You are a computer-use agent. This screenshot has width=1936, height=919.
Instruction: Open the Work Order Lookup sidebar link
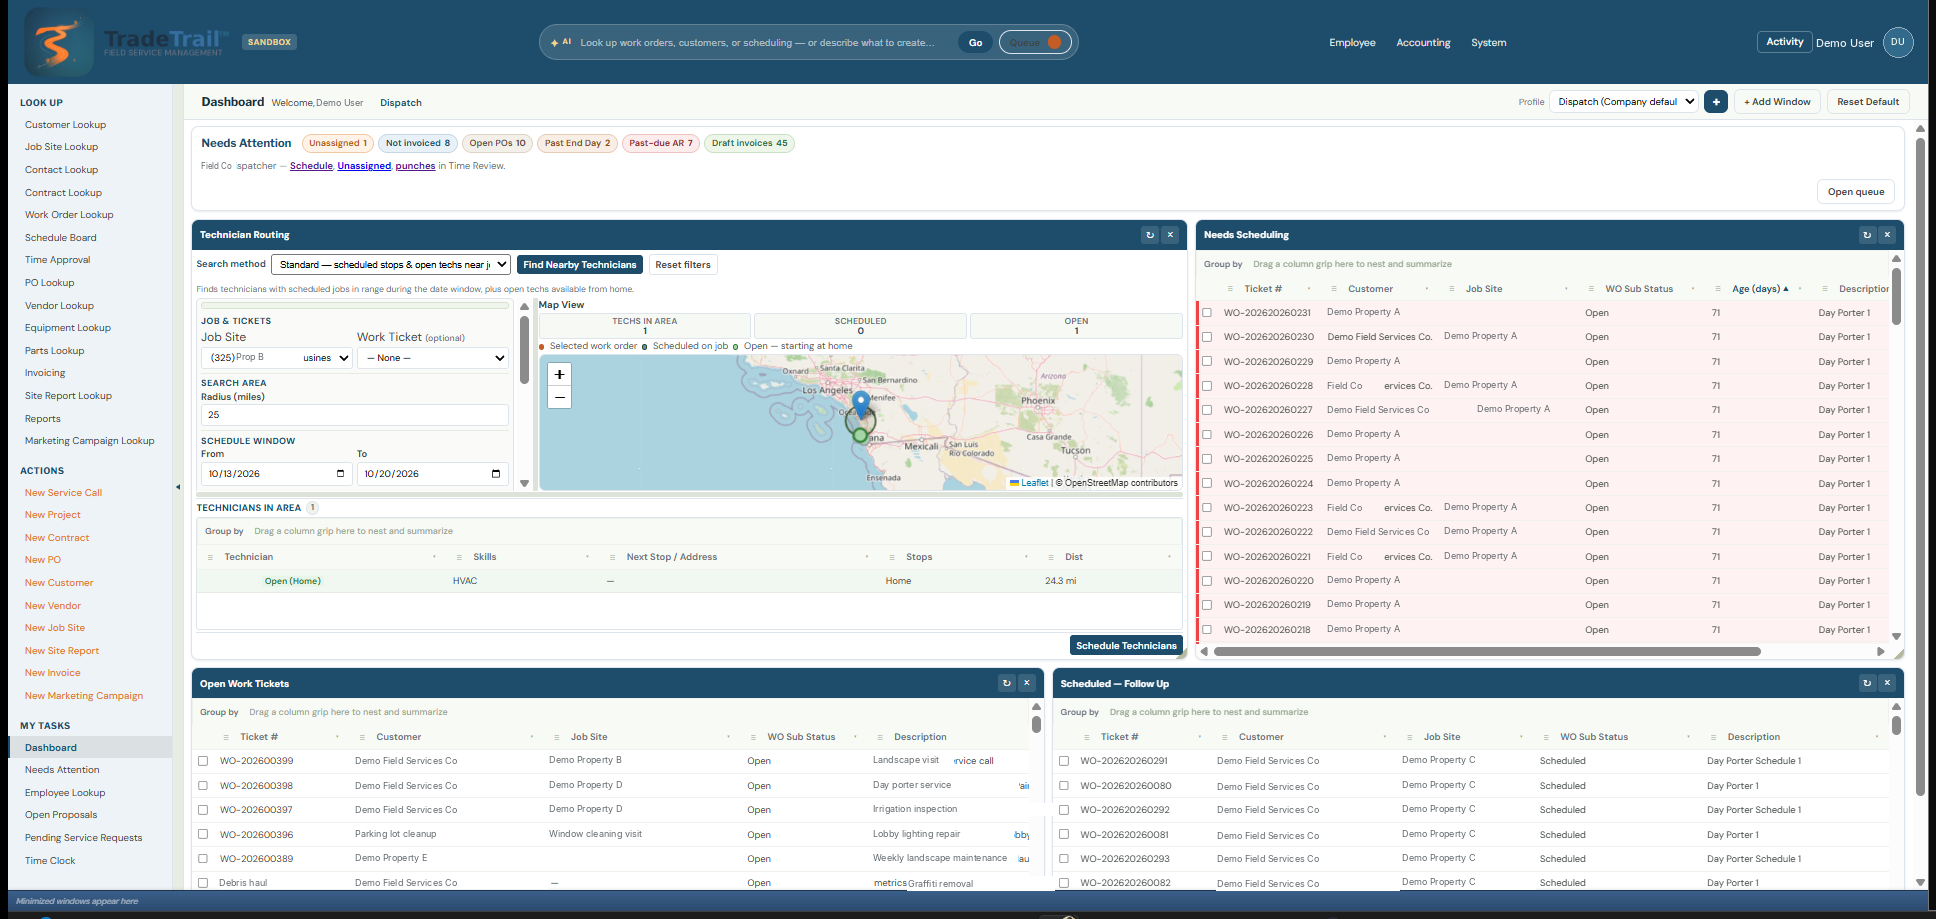pyautogui.click(x=69, y=215)
